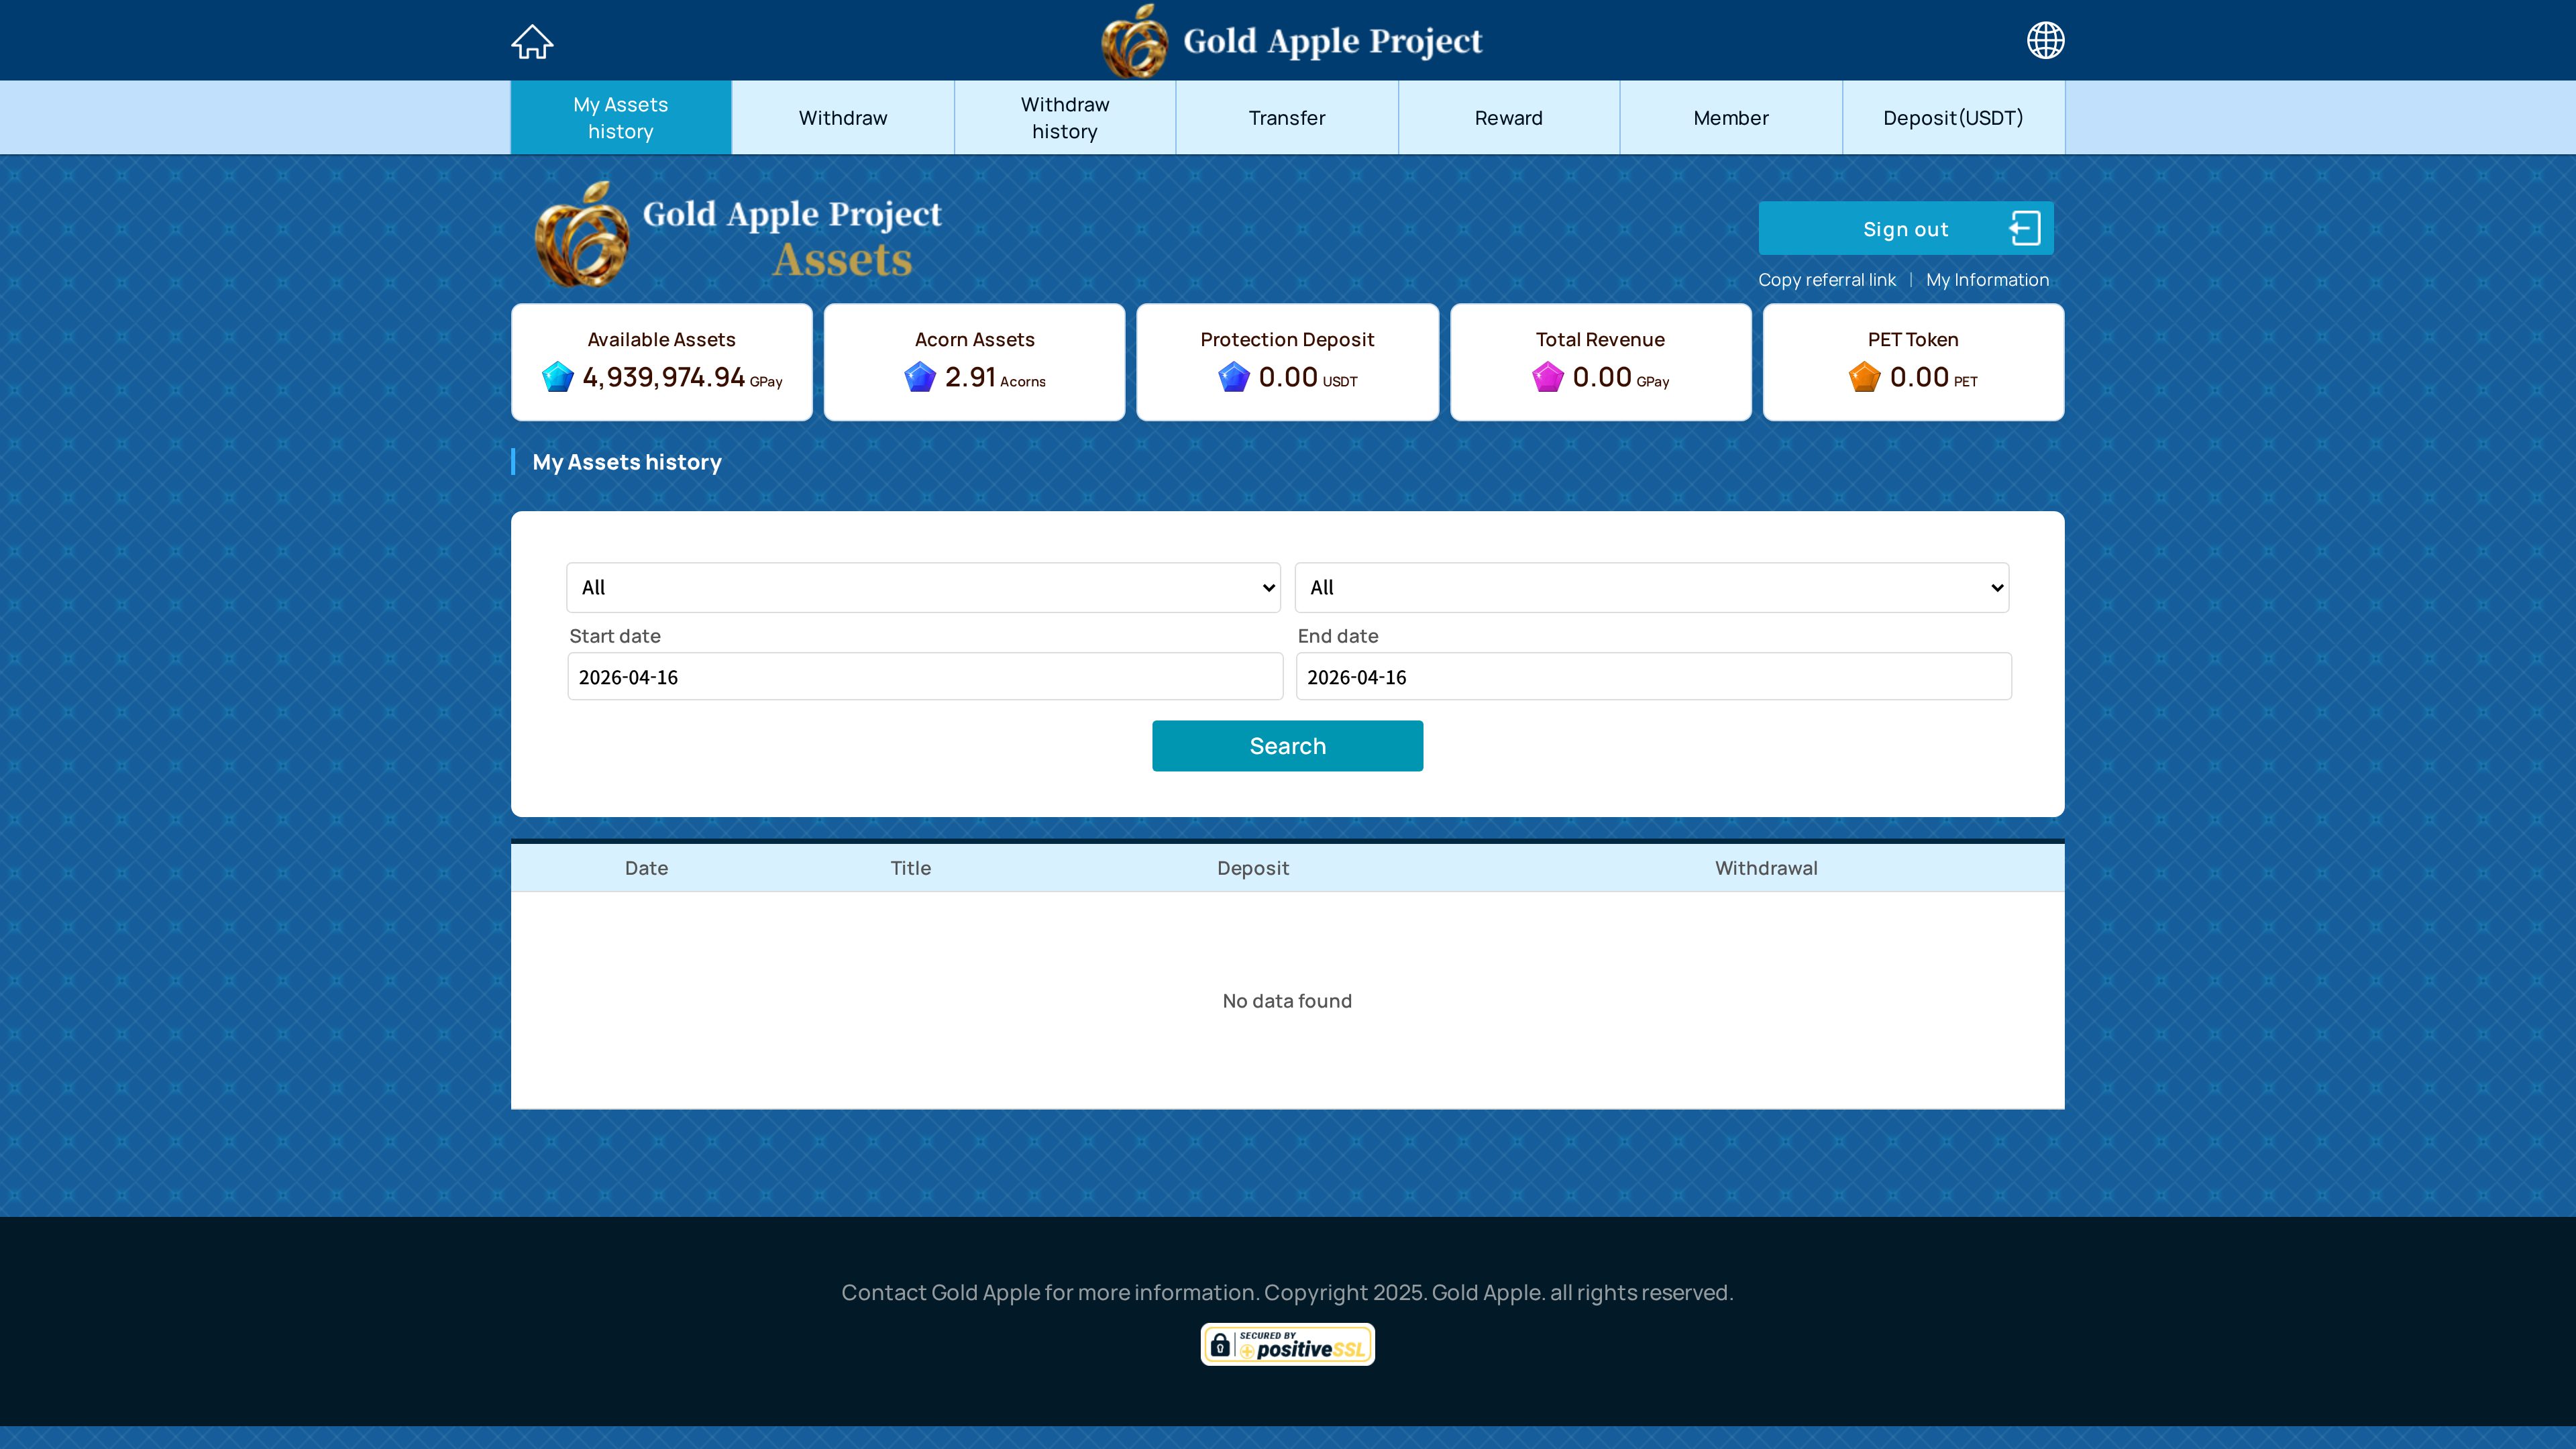Open the globe language selector
This screenshot has width=2576, height=1449.
coord(2045,41)
